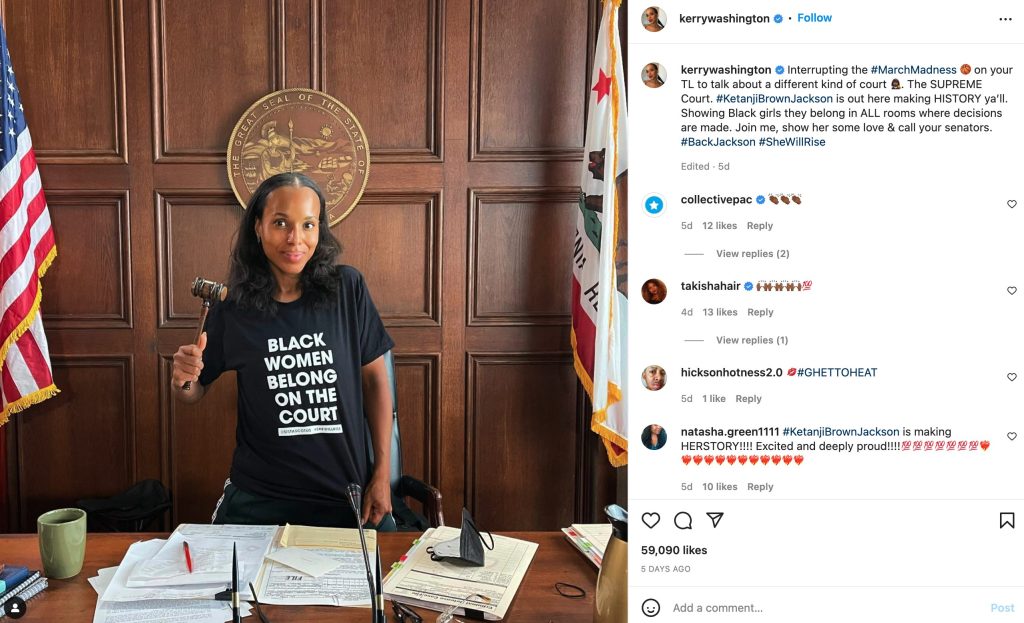
Task: Like natasha.green1111's comment heart
Action: [1012, 436]
